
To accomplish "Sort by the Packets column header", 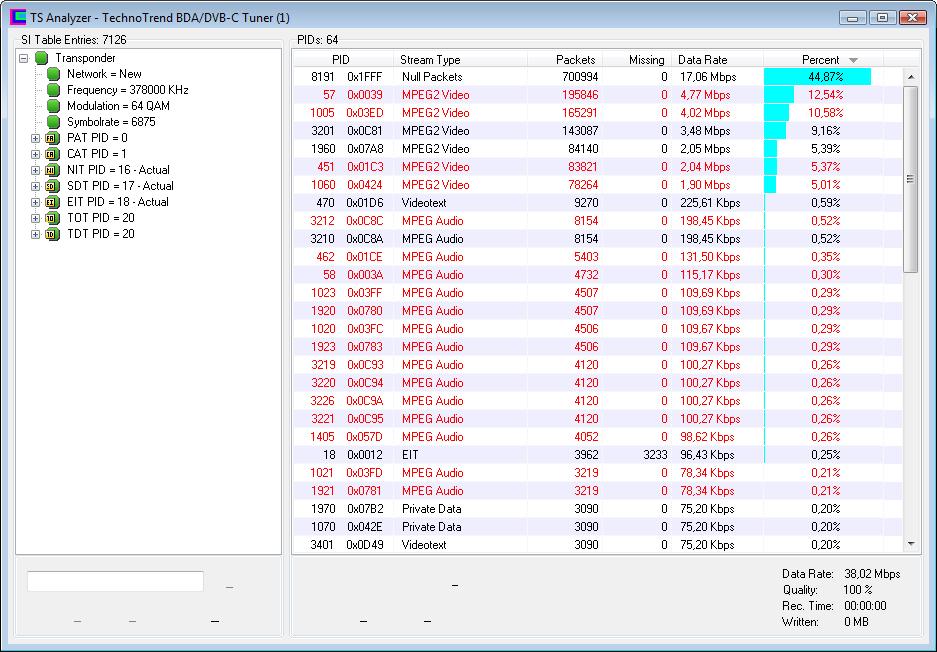I will pyautogui.click(x=565, y=60).
